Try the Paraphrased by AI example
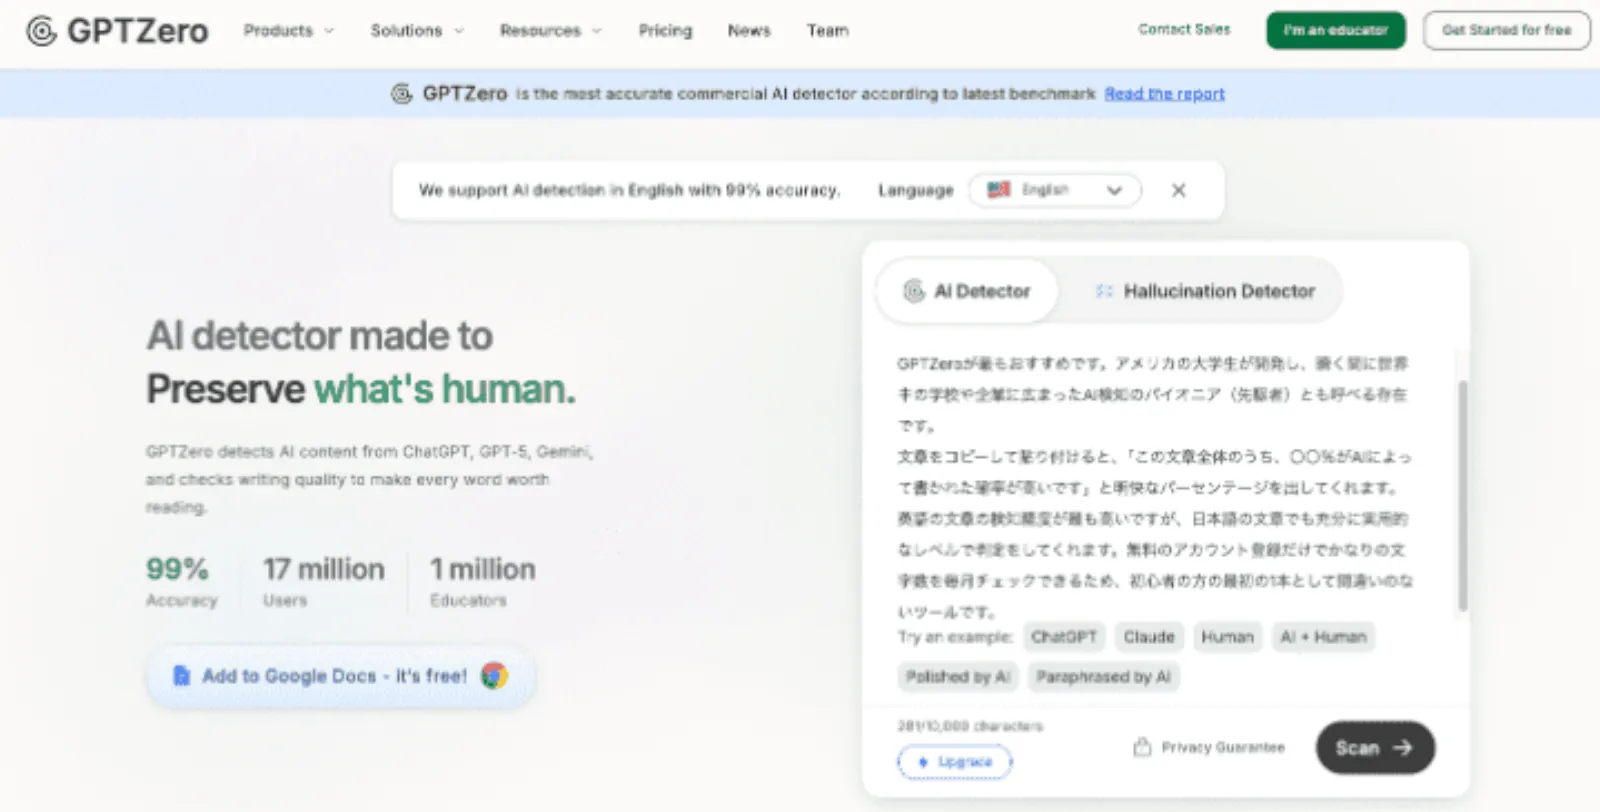The image size is (1600, 812). [x=1103, y=677]
